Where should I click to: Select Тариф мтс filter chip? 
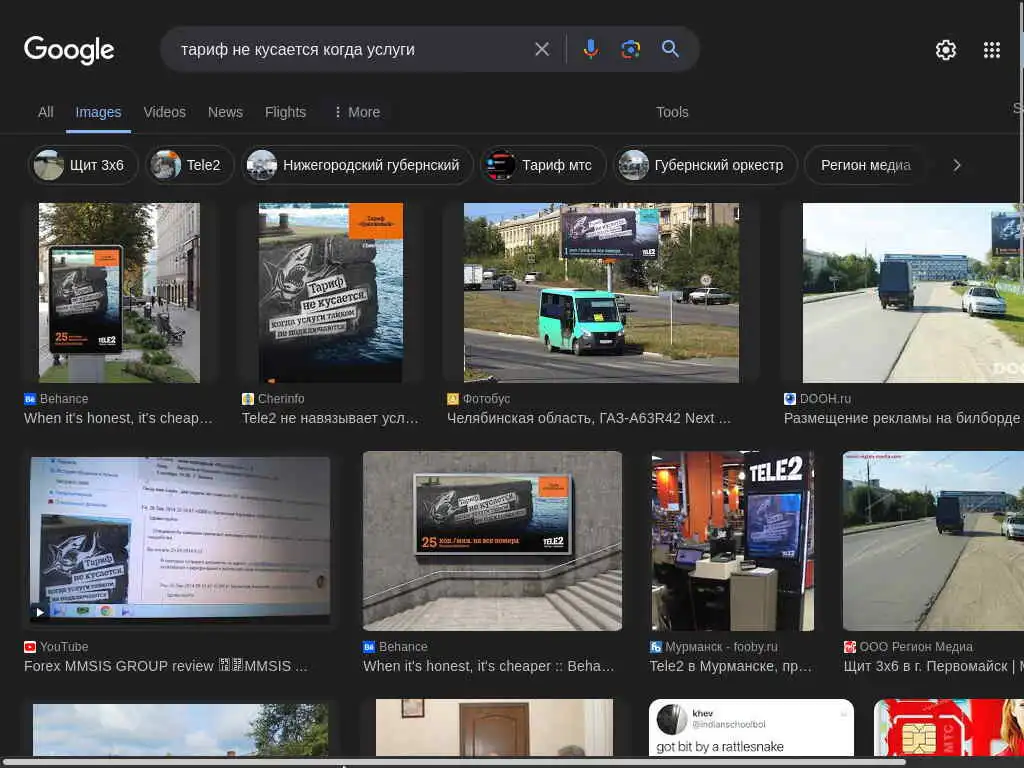[543, 165]
